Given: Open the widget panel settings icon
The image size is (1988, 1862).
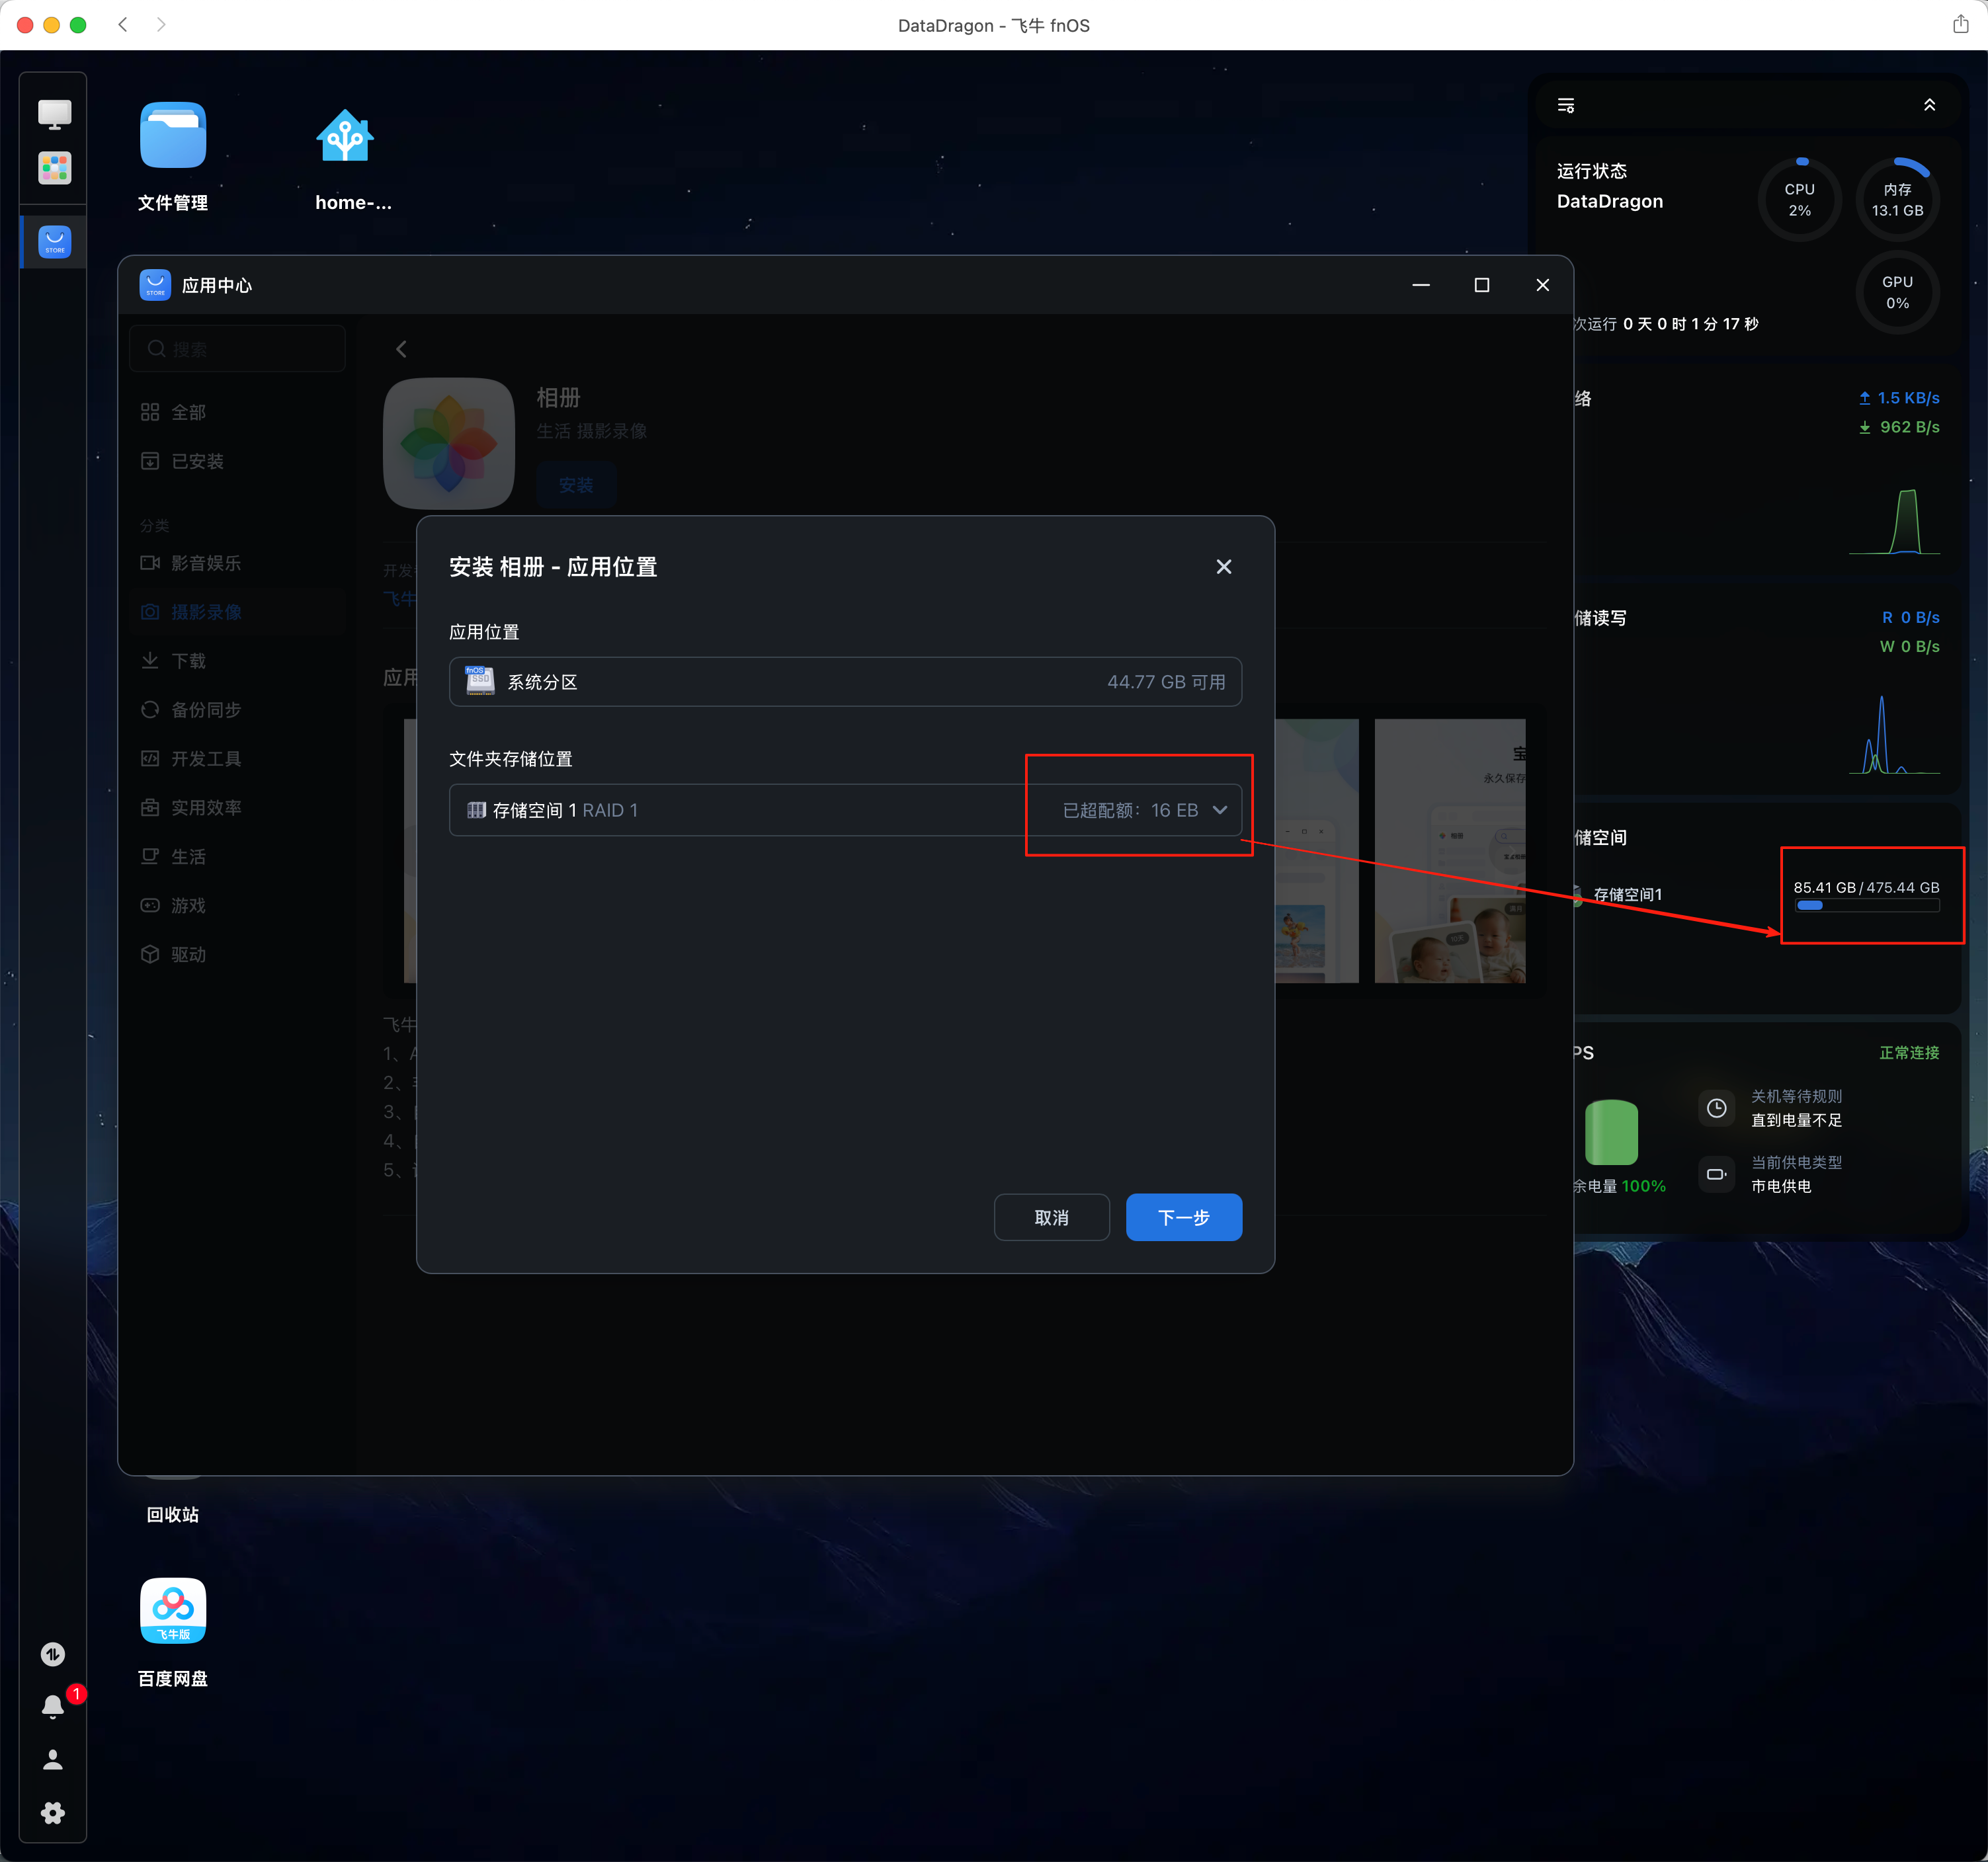Looking at the screenshot, I should coord(1566,106).
